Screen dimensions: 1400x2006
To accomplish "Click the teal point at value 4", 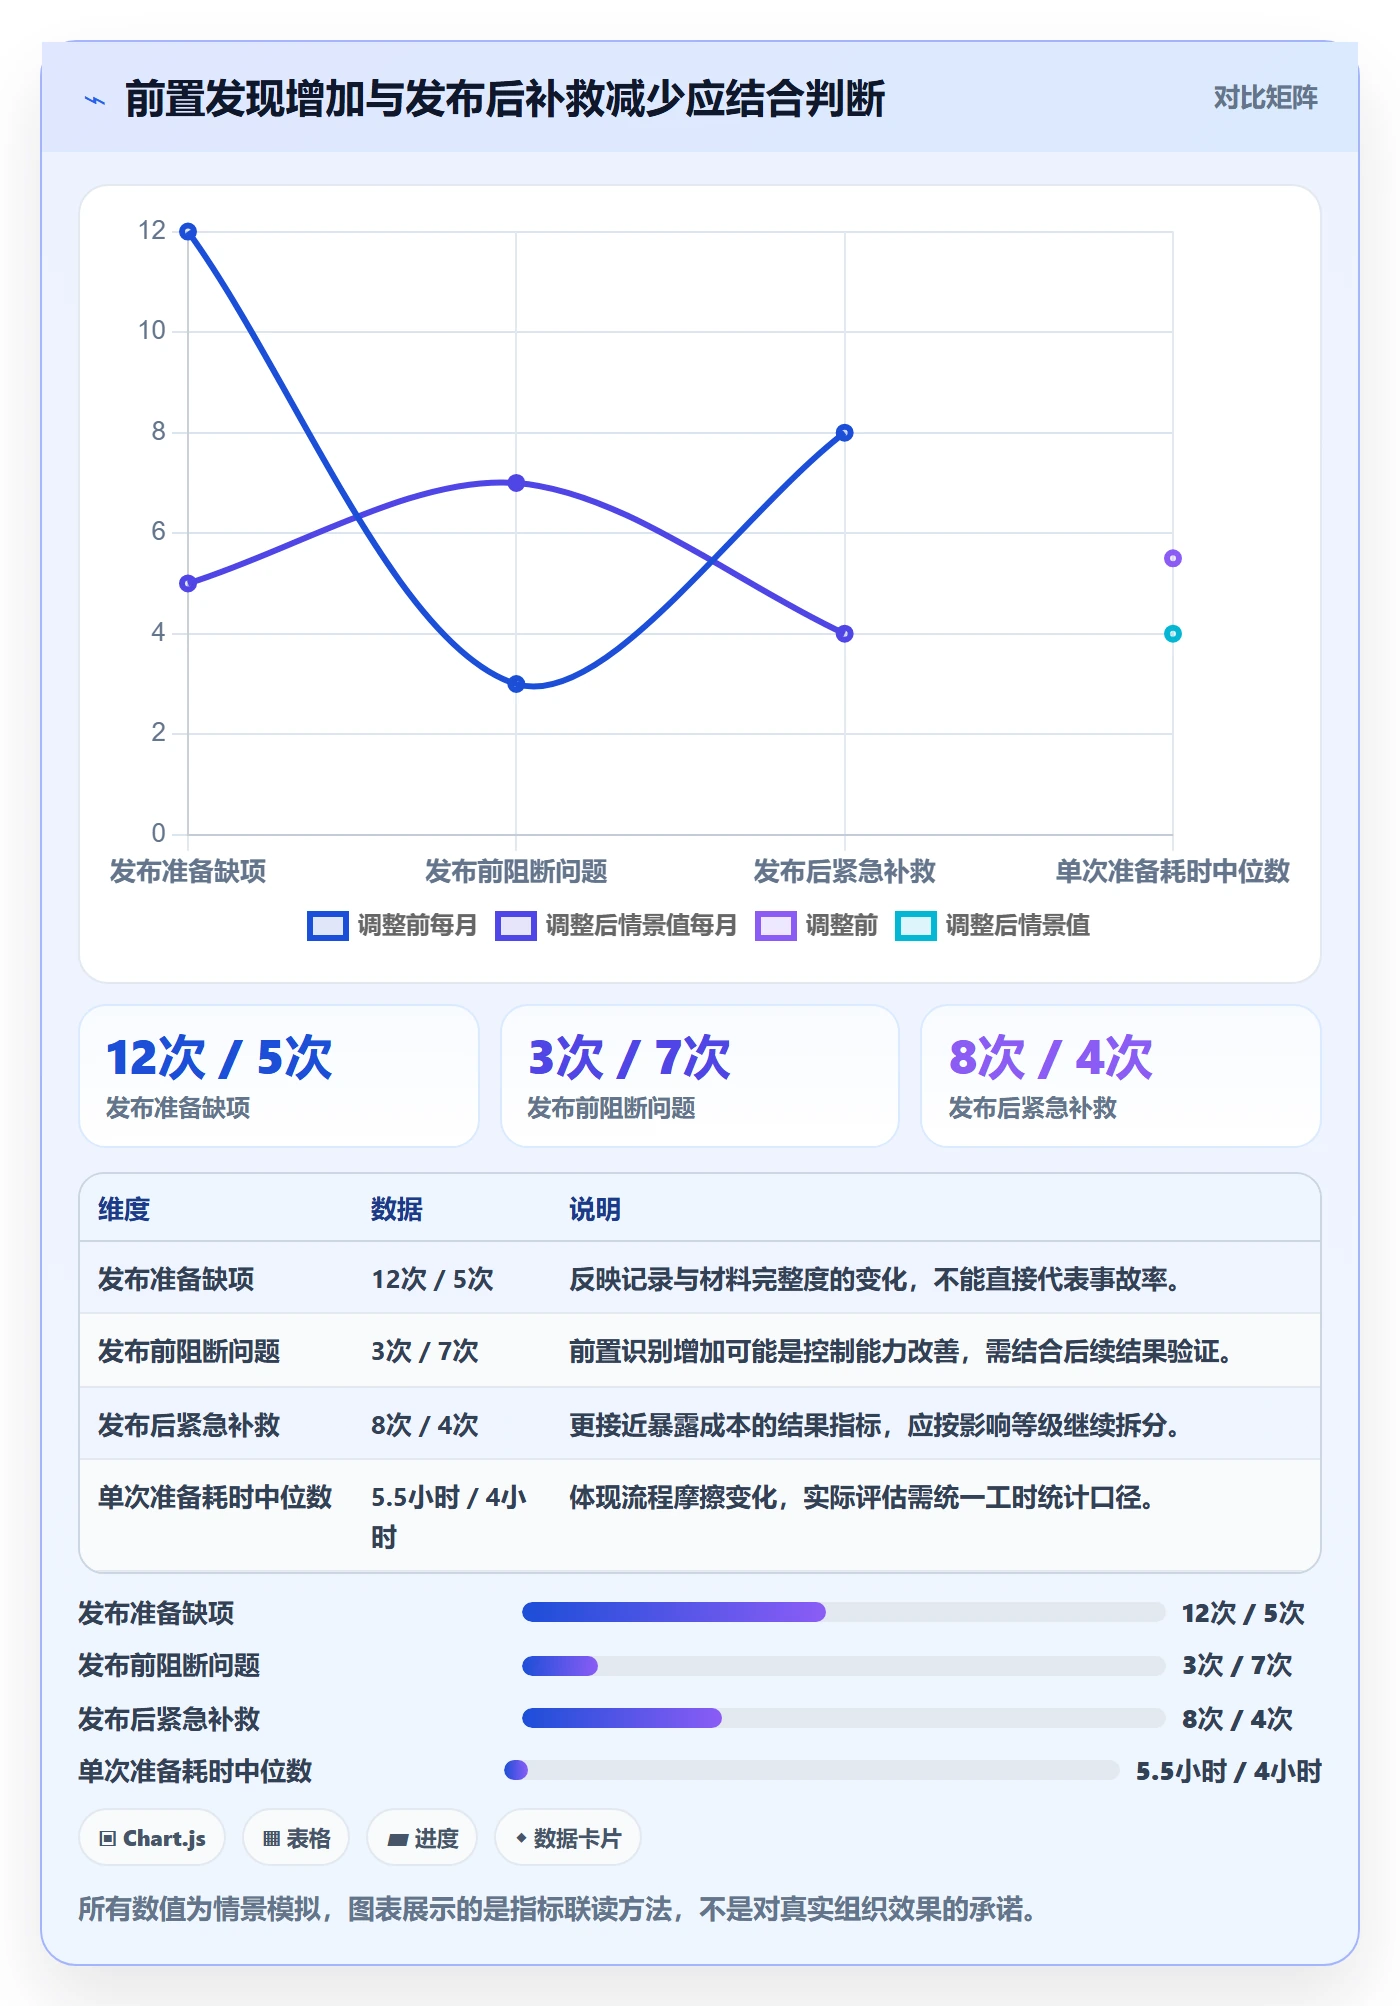I will (1173, 634).
